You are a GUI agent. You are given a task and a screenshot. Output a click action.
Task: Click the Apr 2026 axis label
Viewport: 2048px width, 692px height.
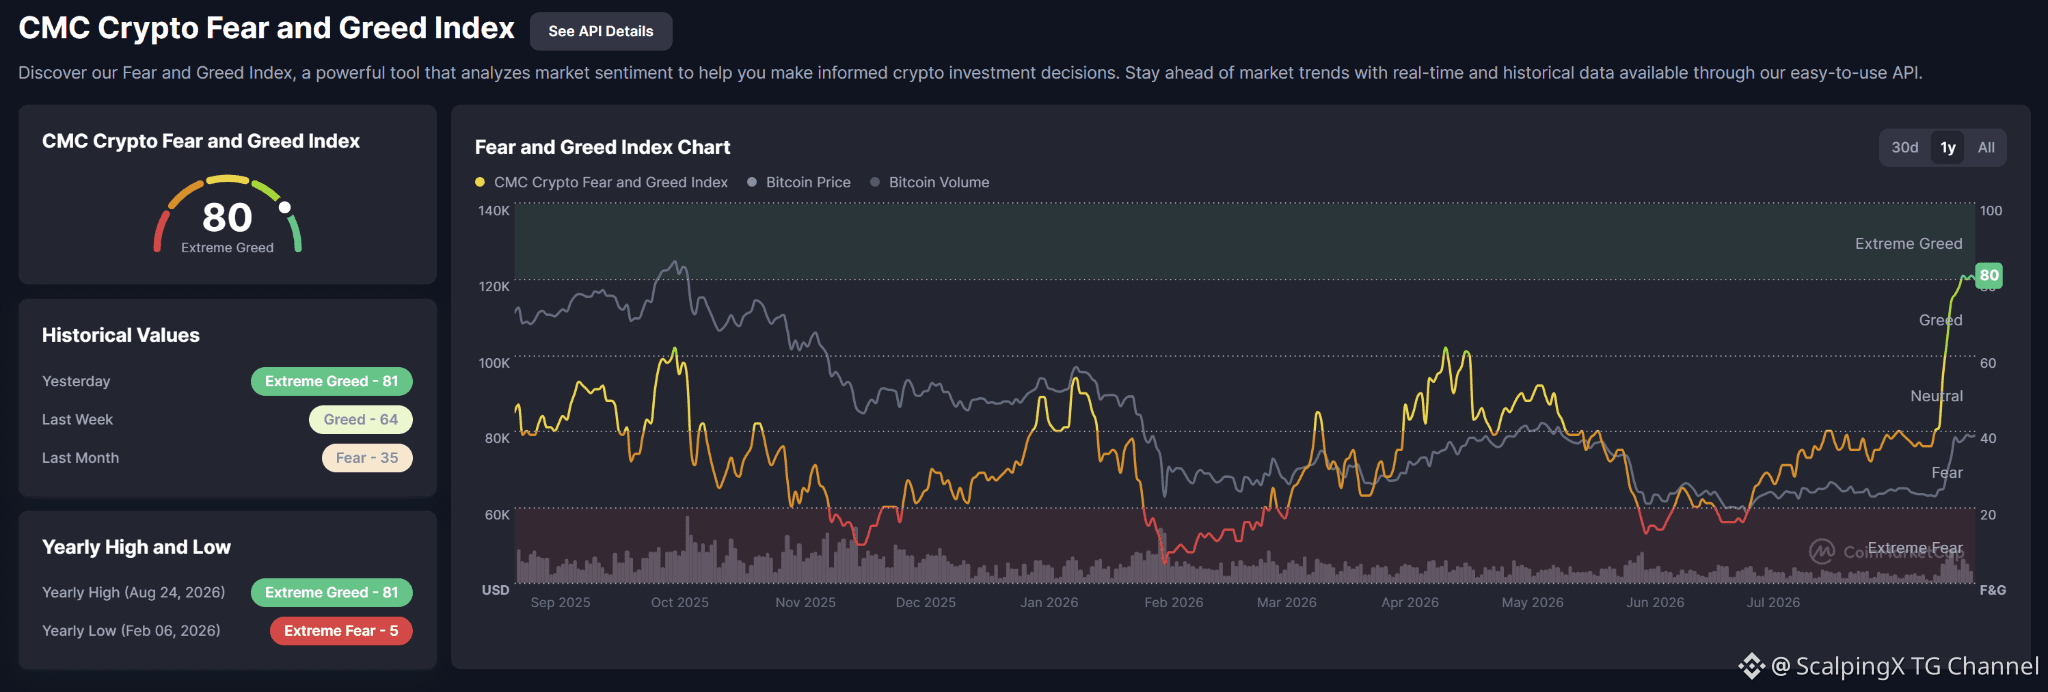click(x=1410, y=602)
